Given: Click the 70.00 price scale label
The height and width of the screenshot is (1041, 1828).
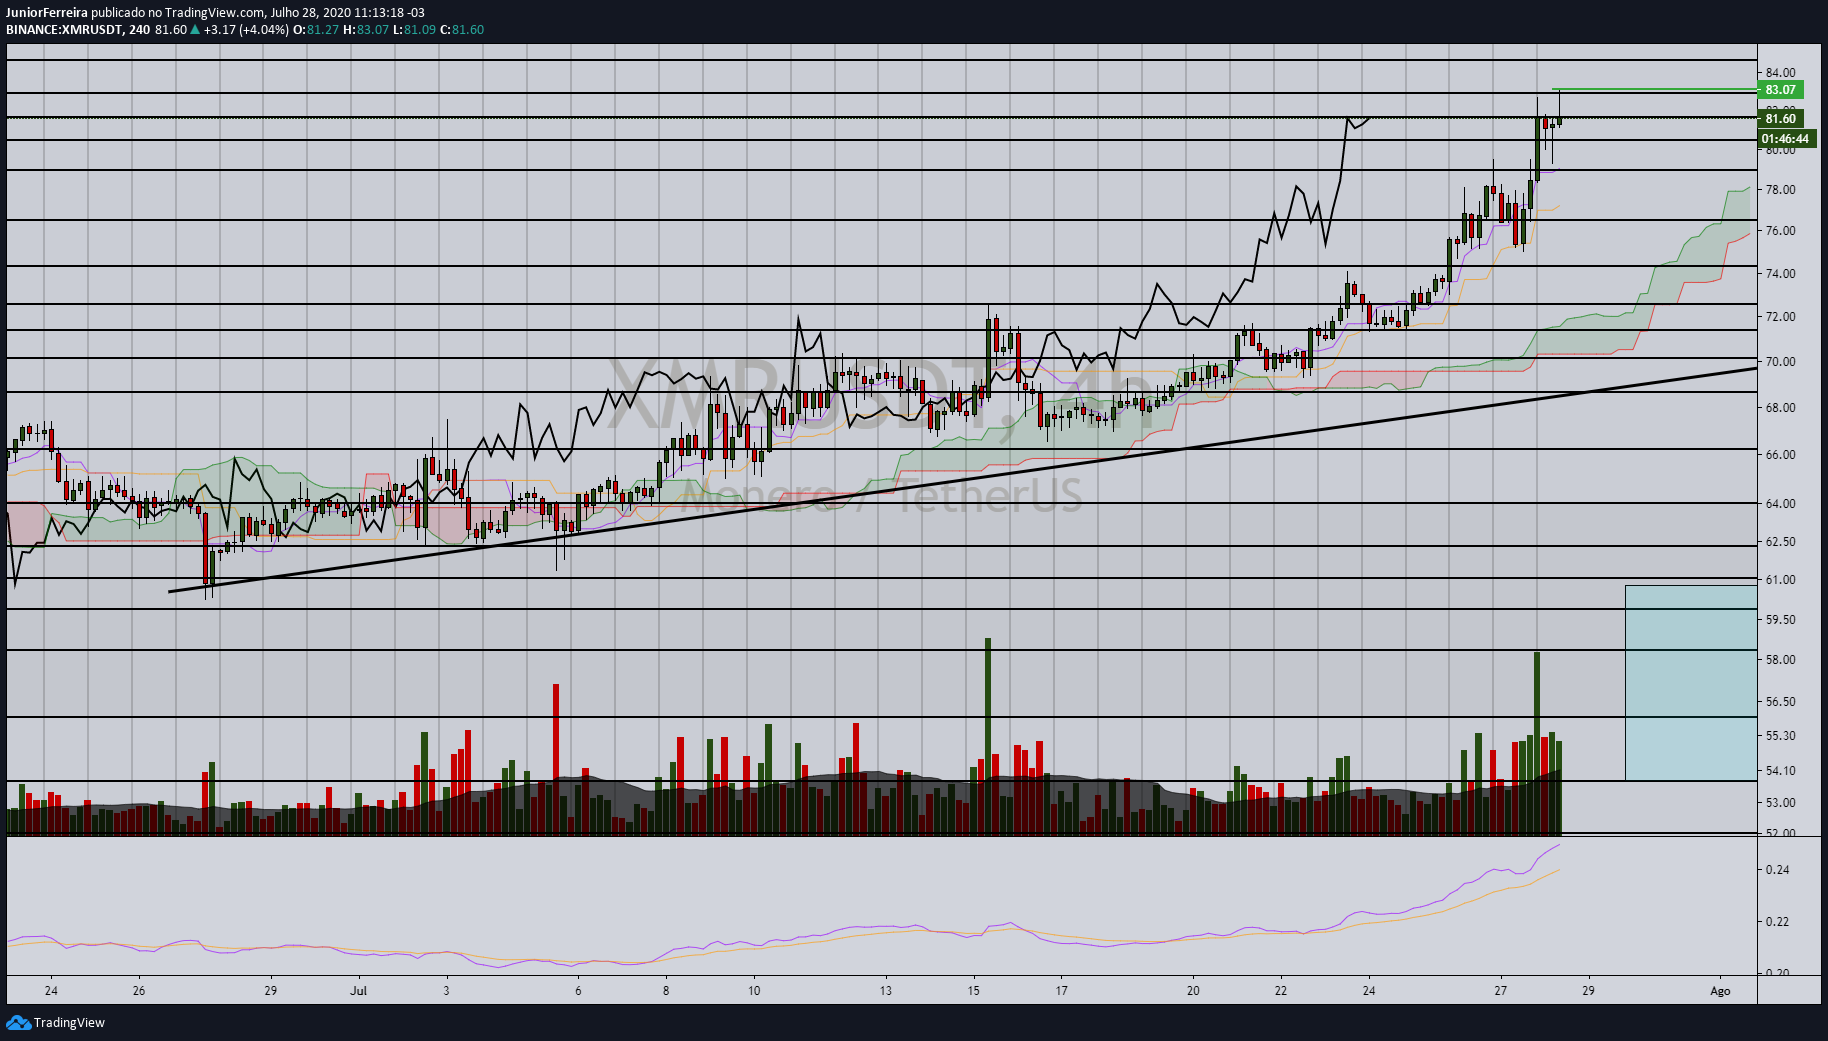Looking at the screenshot, I should tap(1780, 362).
